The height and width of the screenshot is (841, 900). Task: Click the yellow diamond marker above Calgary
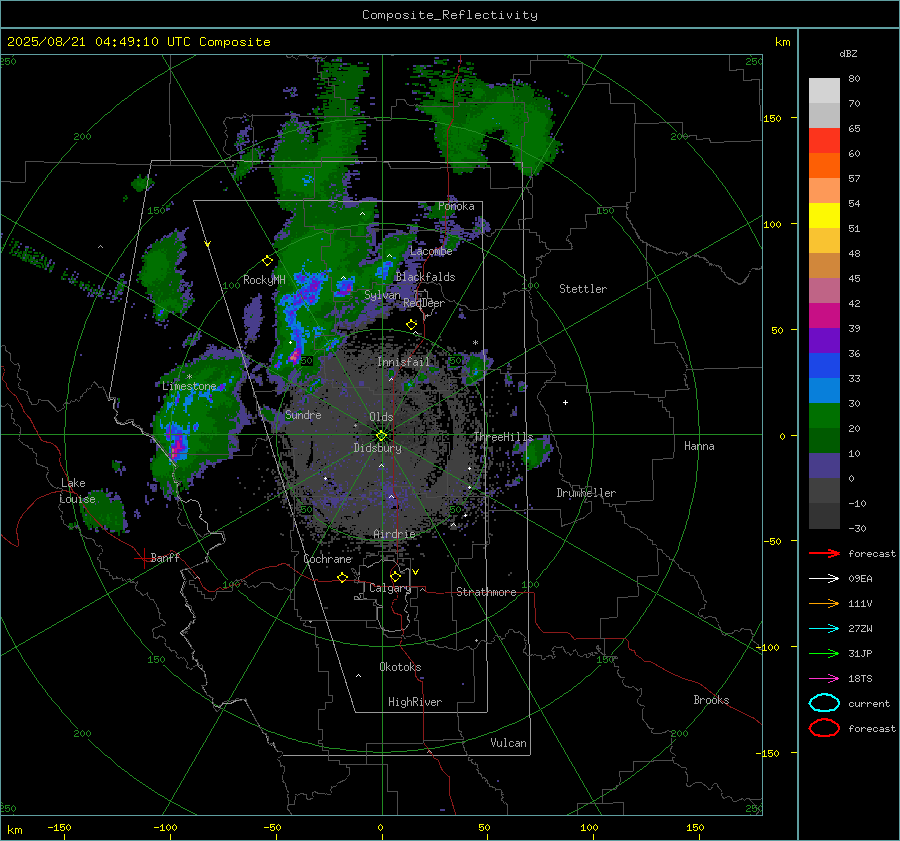395,576
